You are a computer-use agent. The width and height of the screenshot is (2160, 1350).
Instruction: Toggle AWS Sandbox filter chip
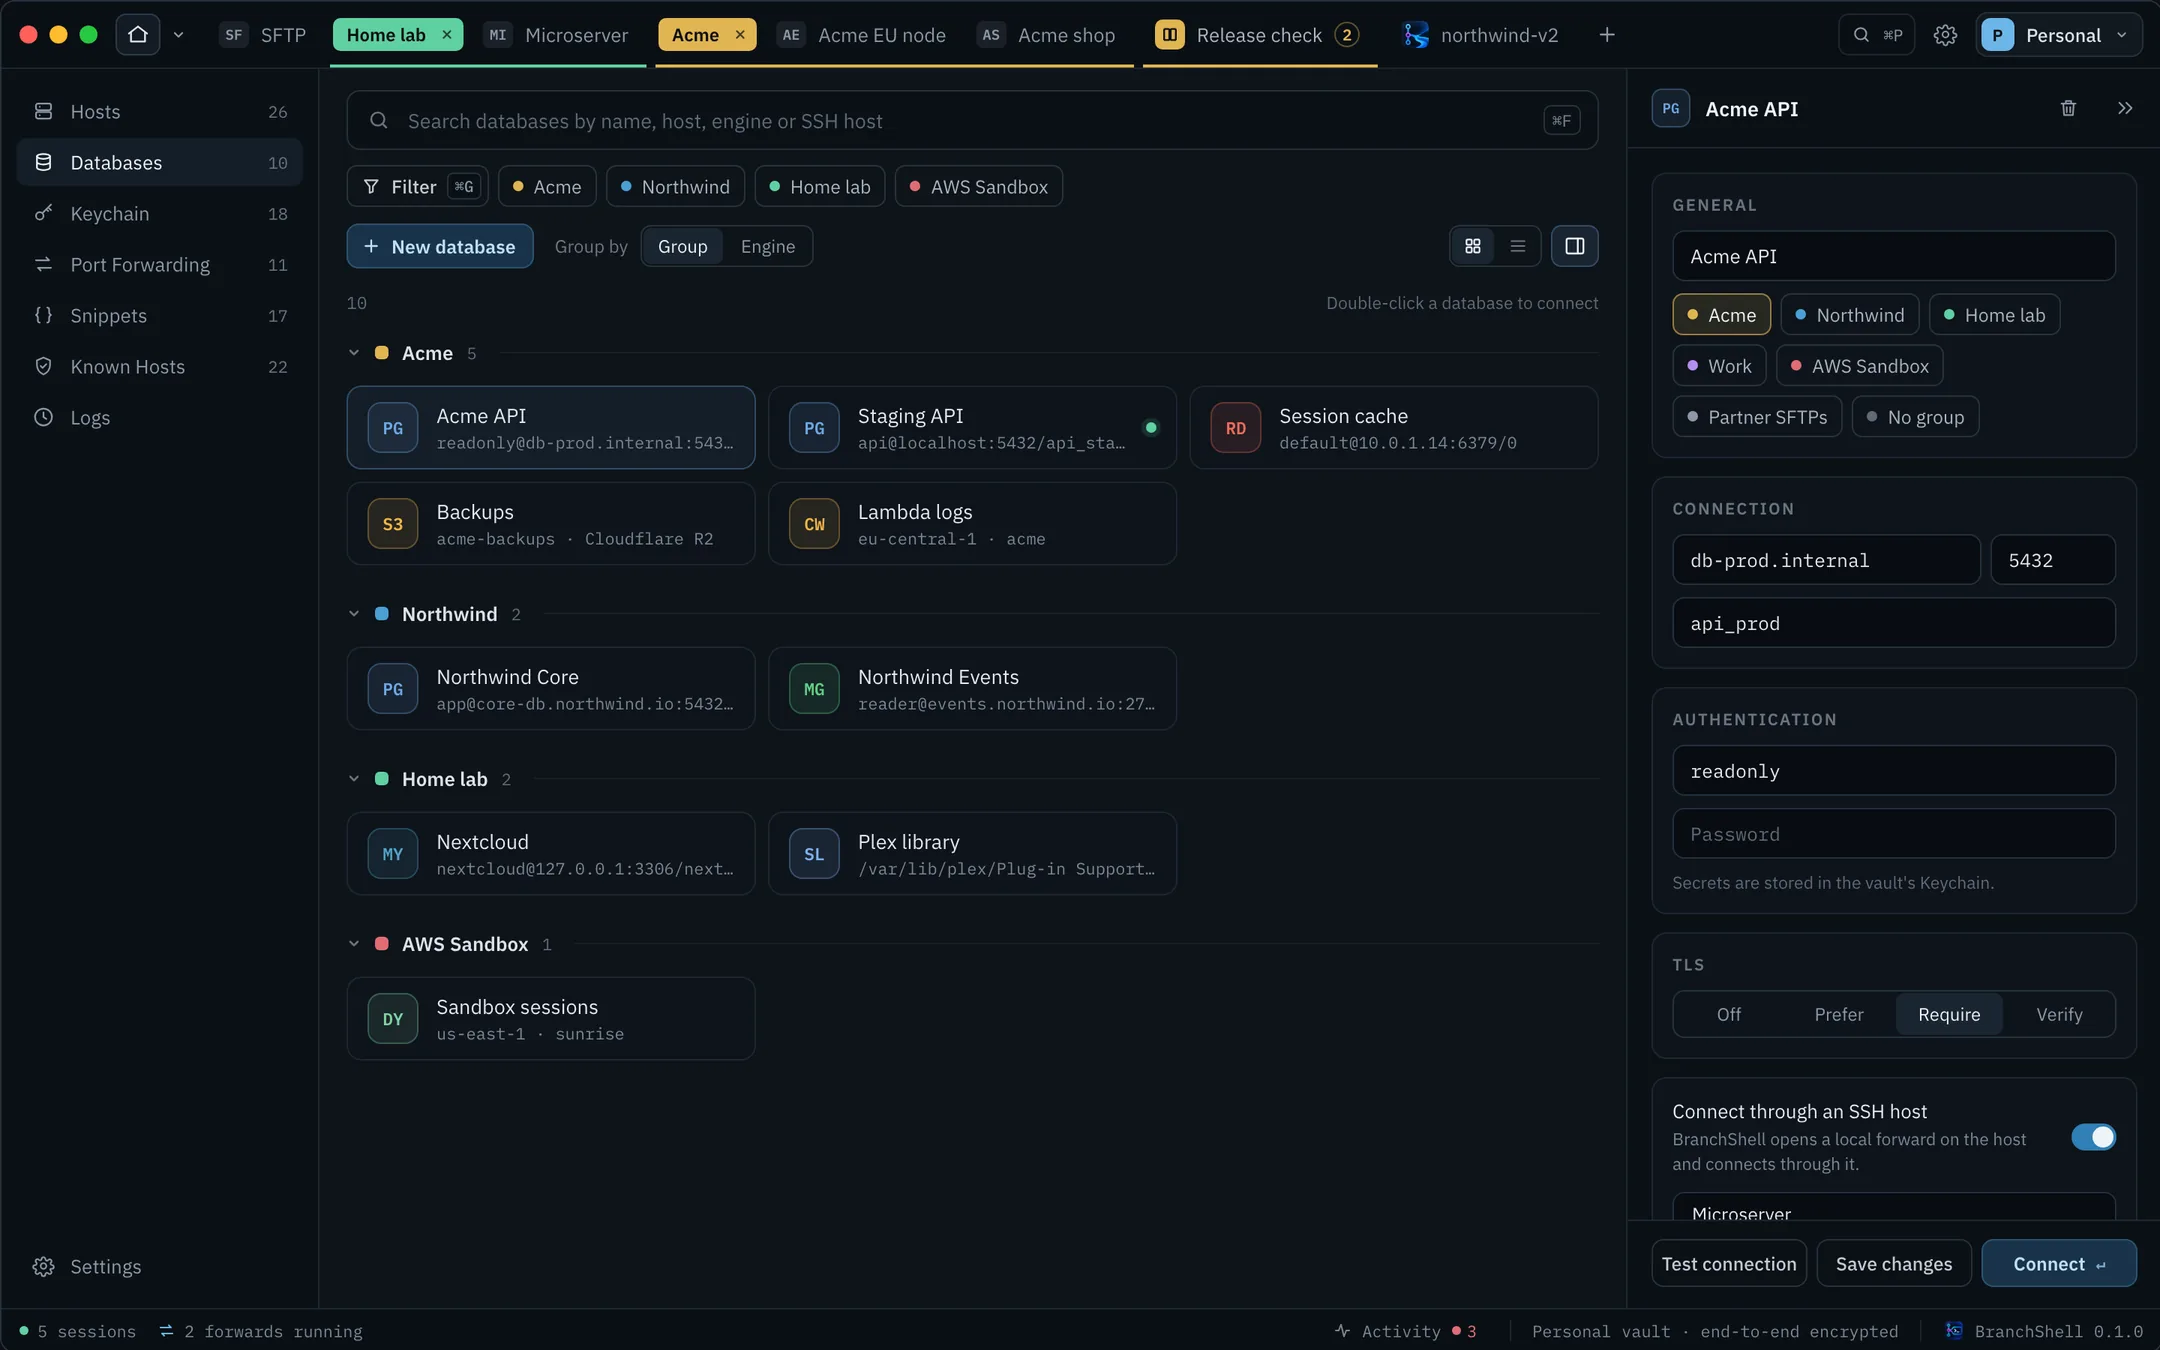[x=979, y=187]
